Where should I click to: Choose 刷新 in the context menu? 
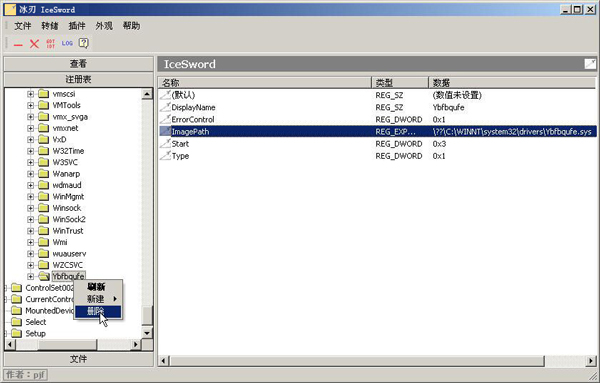tap(98, 287)
